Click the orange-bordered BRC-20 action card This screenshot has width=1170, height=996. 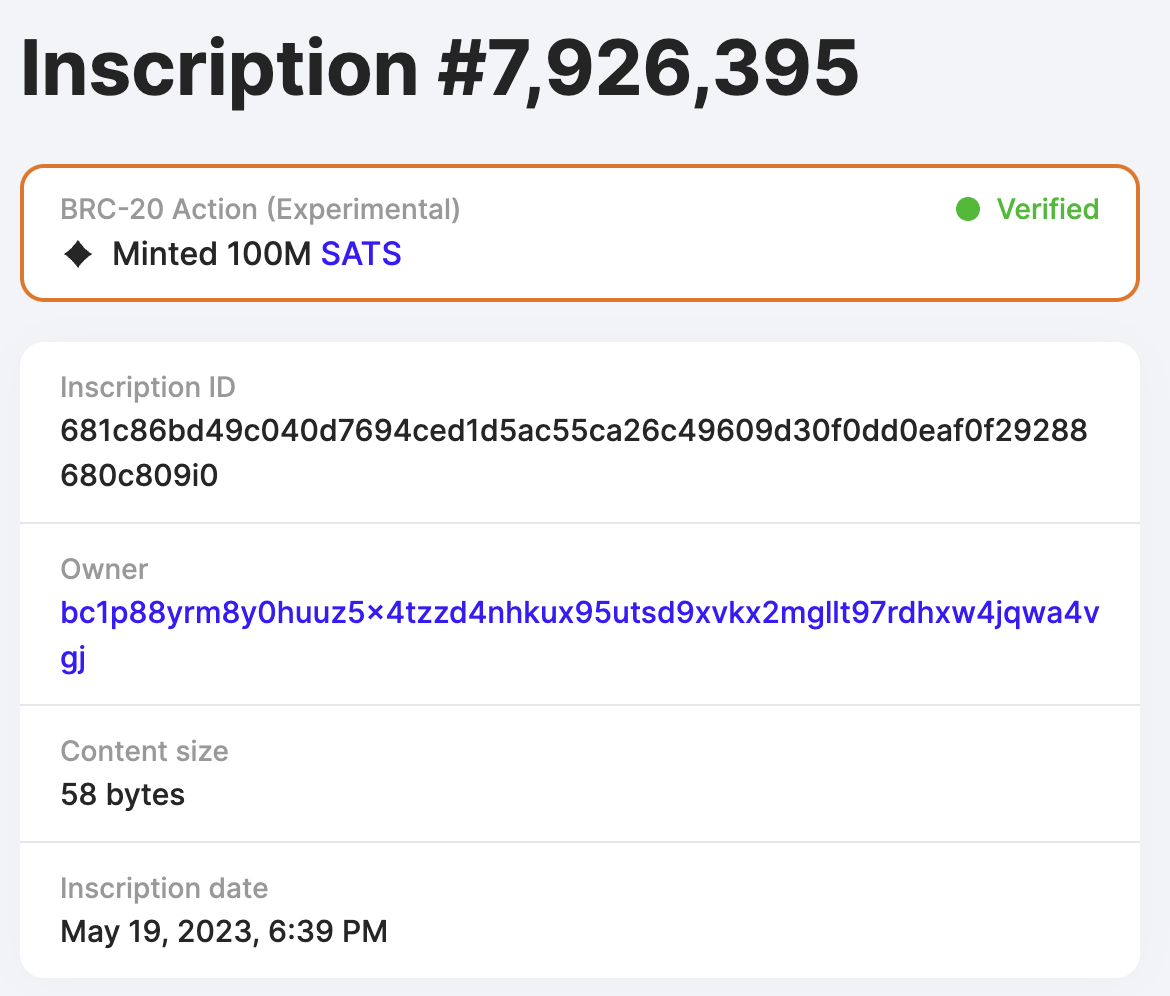(580, 233)
